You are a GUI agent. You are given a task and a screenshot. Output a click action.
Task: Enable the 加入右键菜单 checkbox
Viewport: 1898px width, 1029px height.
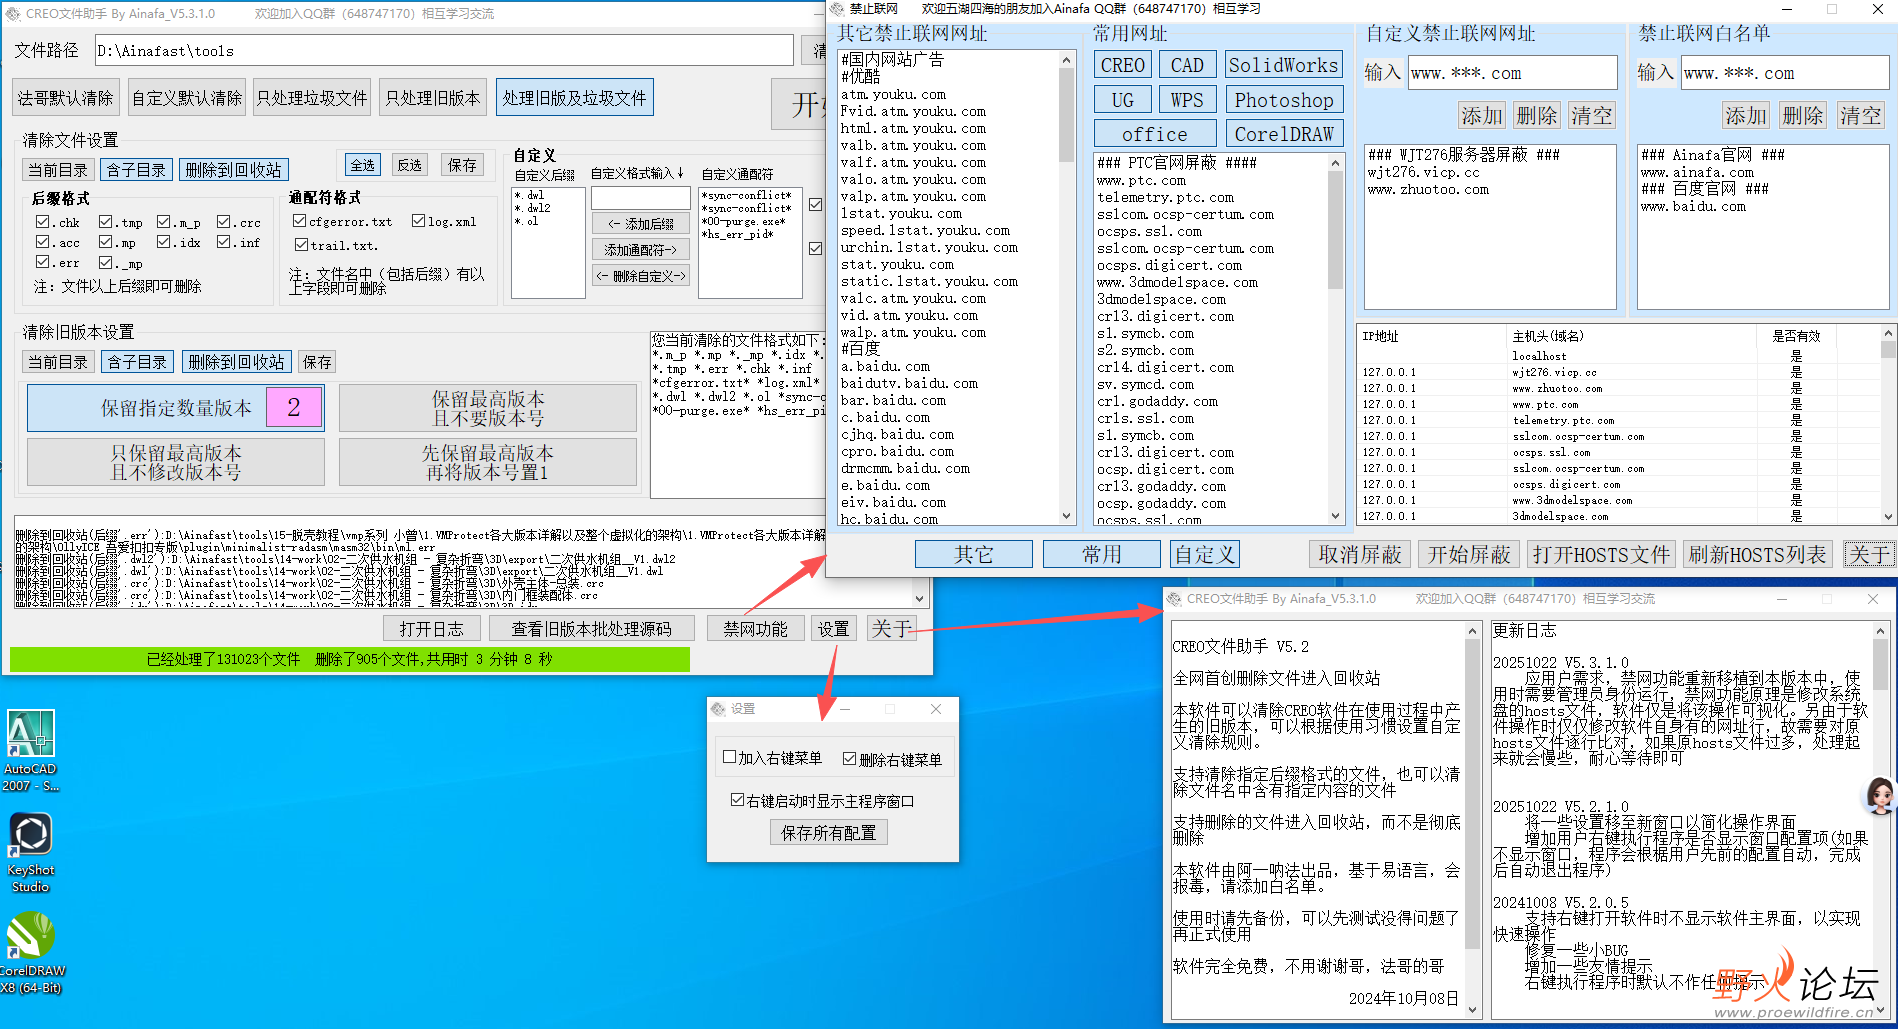click(x=730, y=757)
